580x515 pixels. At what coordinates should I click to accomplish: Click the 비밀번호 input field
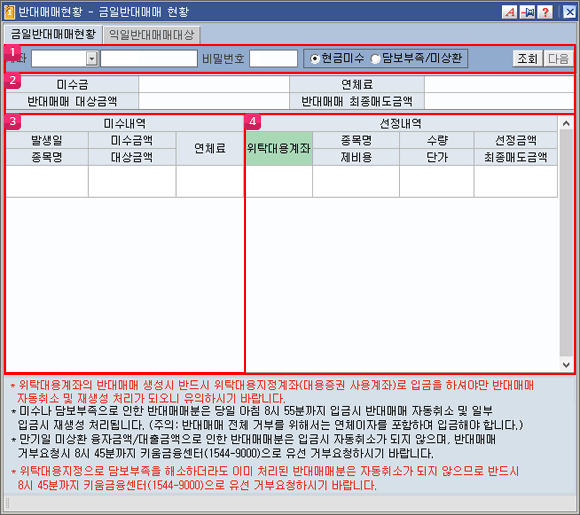[x=273, y=58]
